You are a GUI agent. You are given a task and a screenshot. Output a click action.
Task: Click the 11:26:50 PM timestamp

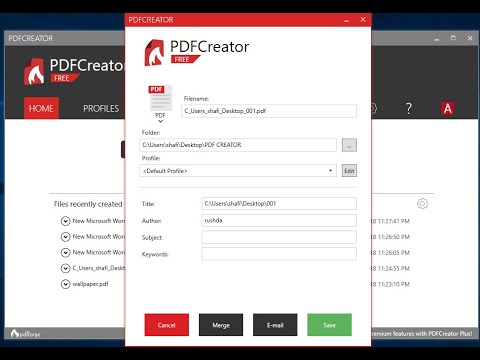click(x=393, y=237)
